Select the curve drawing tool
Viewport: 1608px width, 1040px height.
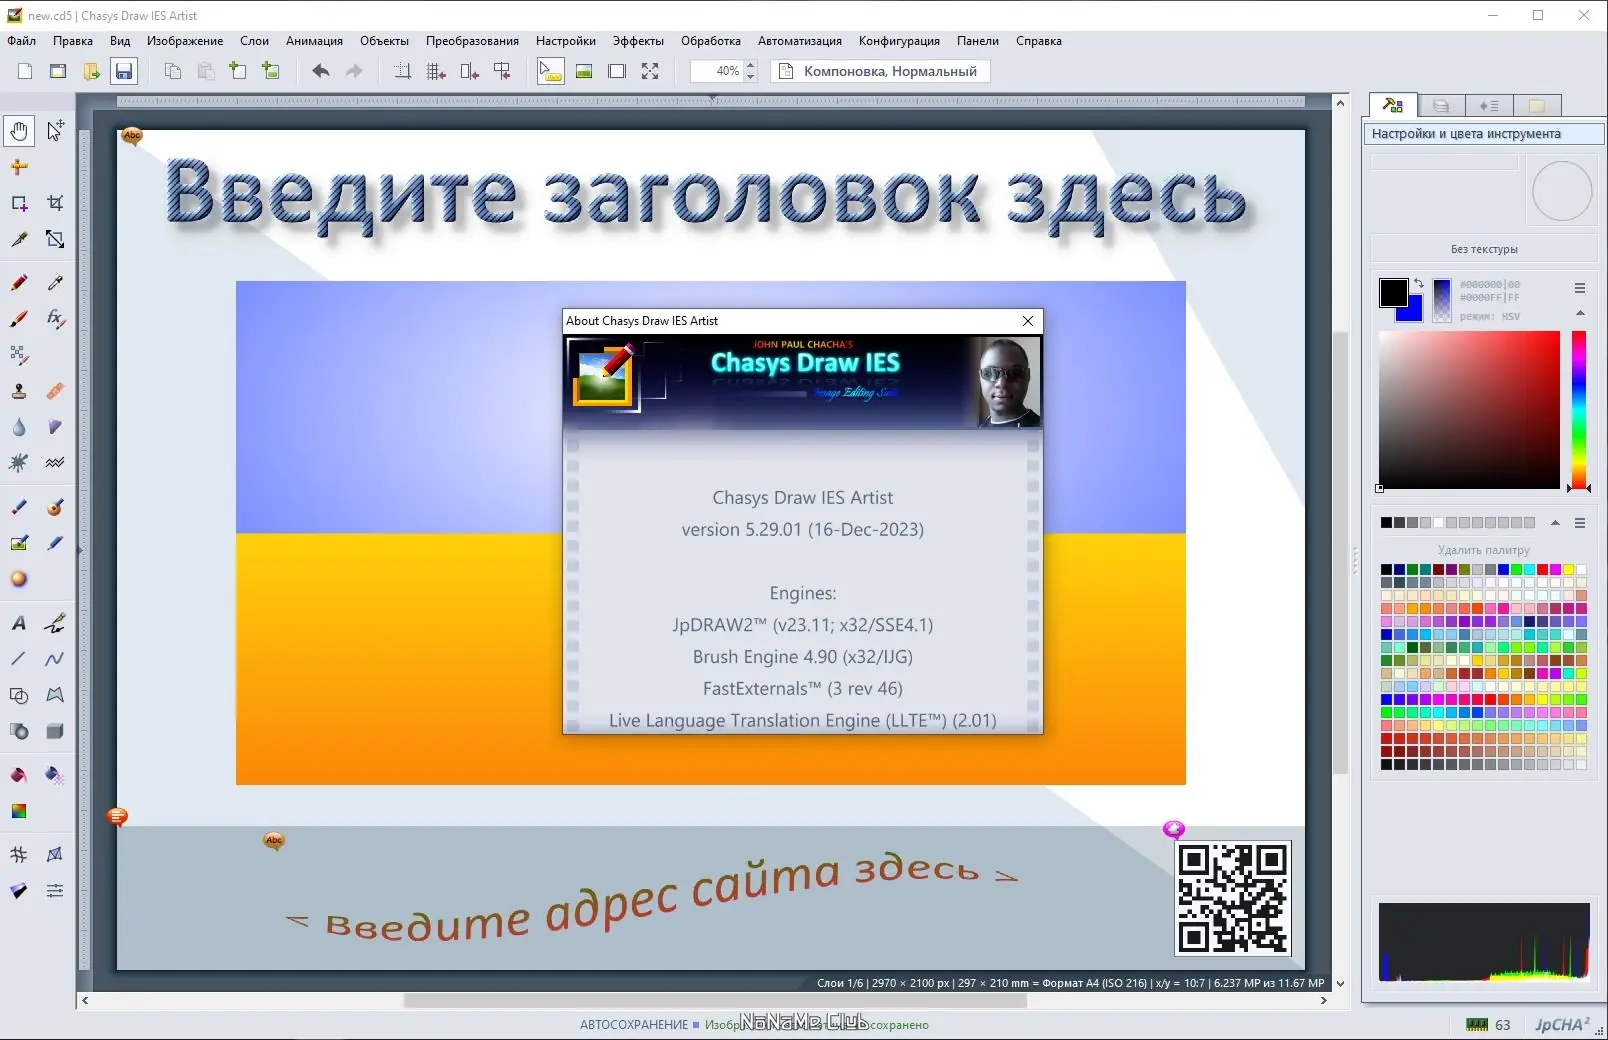[x=55, y=659]
